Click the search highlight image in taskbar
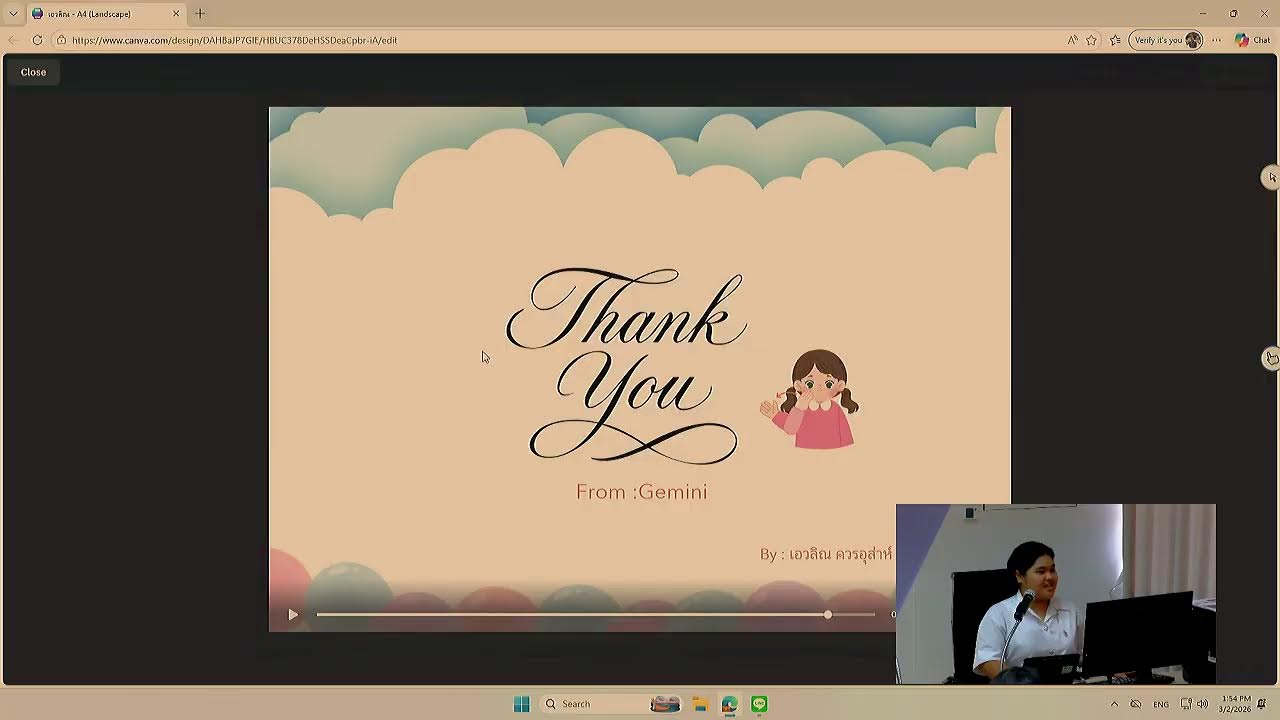 tap(665, 704)
